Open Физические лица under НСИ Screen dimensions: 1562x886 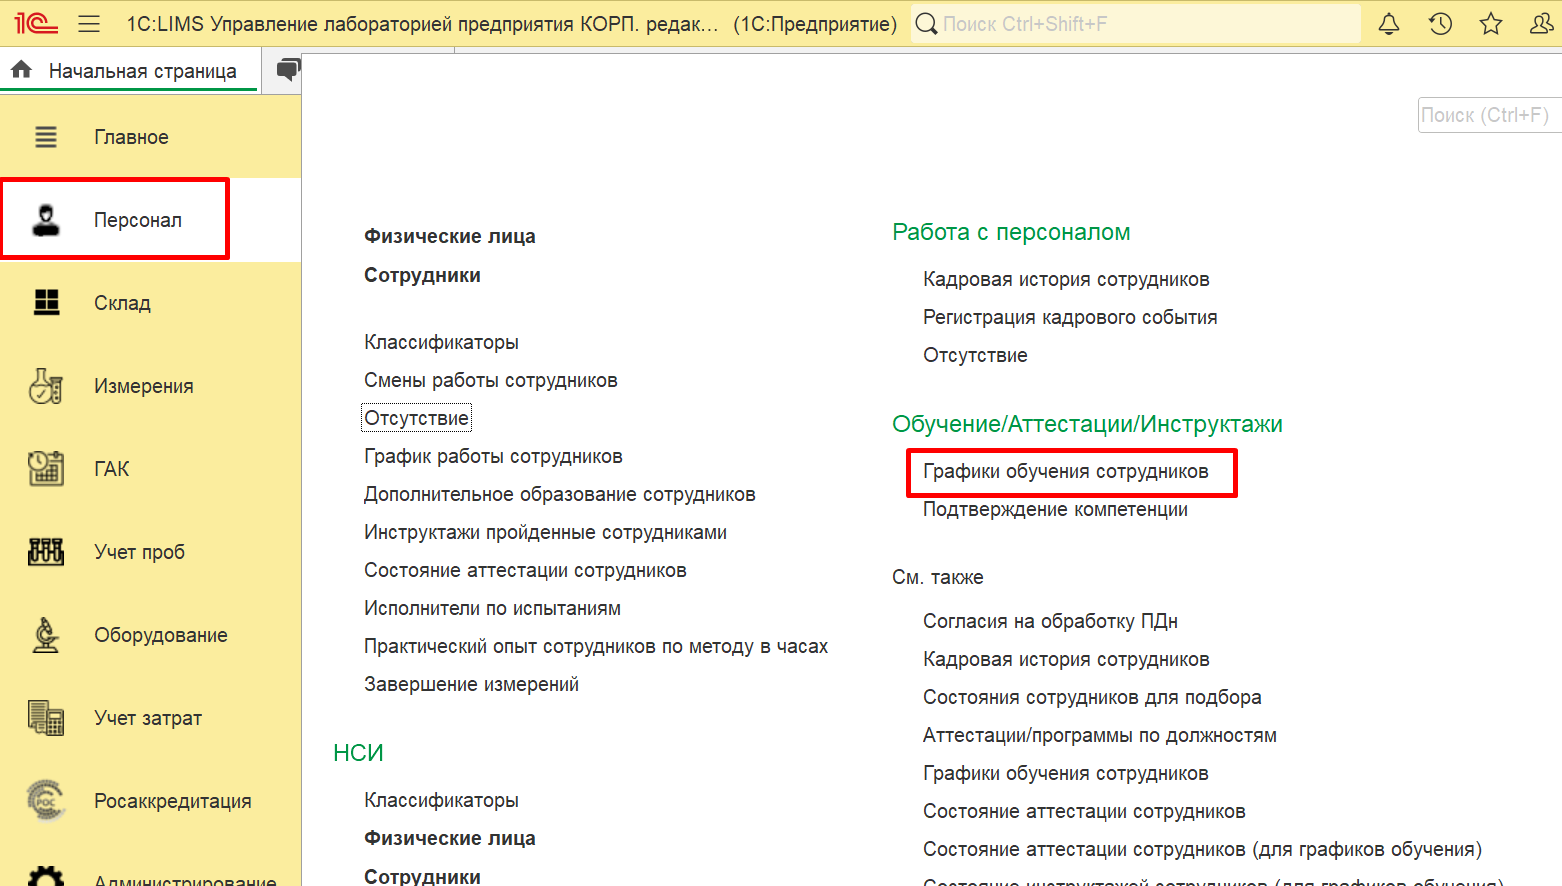tap(450, 838)
